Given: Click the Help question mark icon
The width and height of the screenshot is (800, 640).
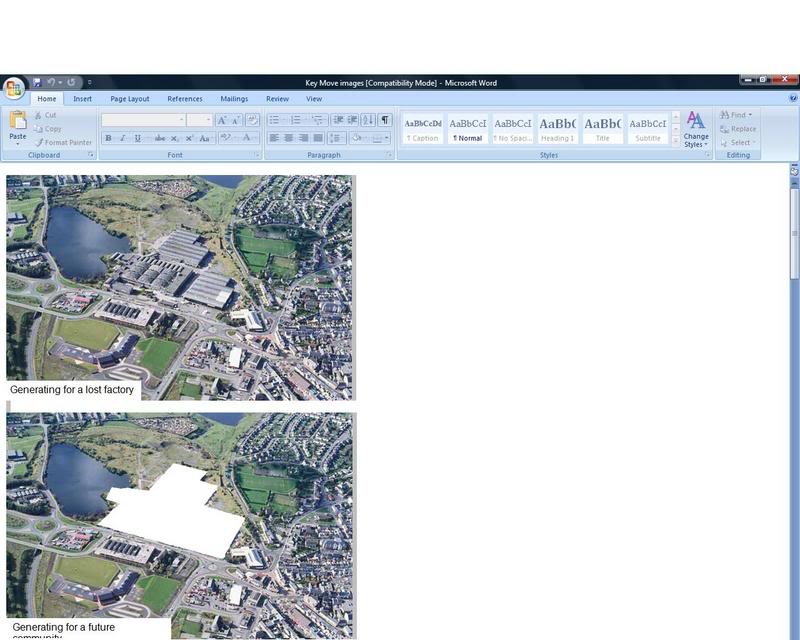Looking at the screenshot, I should tap(793, 99).
